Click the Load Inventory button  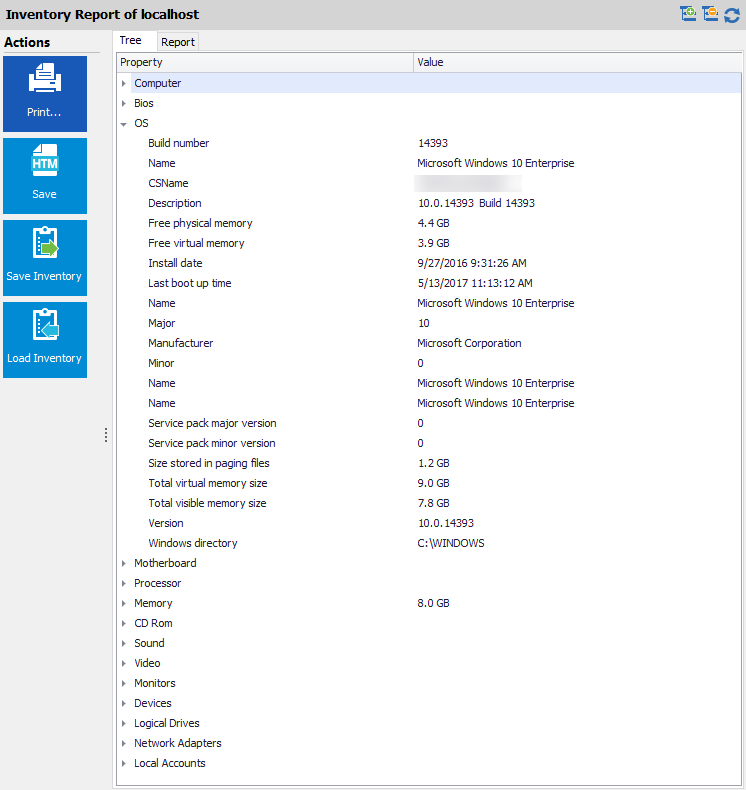tap(45, 339)
